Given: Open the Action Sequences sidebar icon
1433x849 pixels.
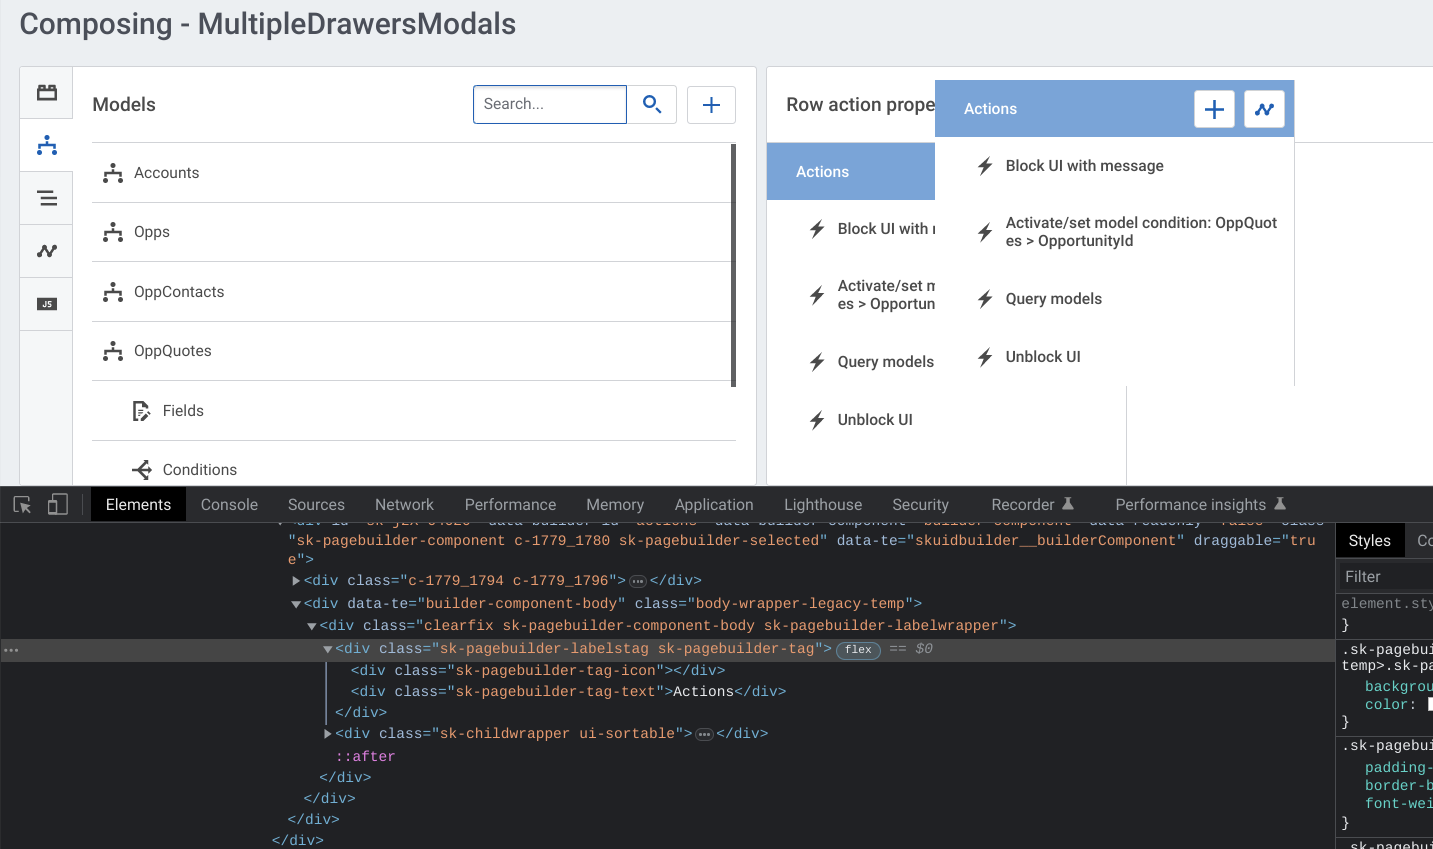Looking at the screenshot, I should click(47, 251).
